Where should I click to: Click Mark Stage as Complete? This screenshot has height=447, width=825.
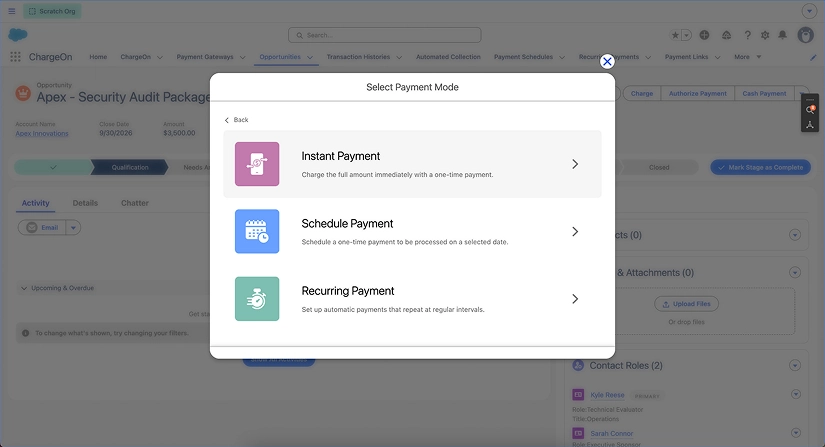coord(760,167)
